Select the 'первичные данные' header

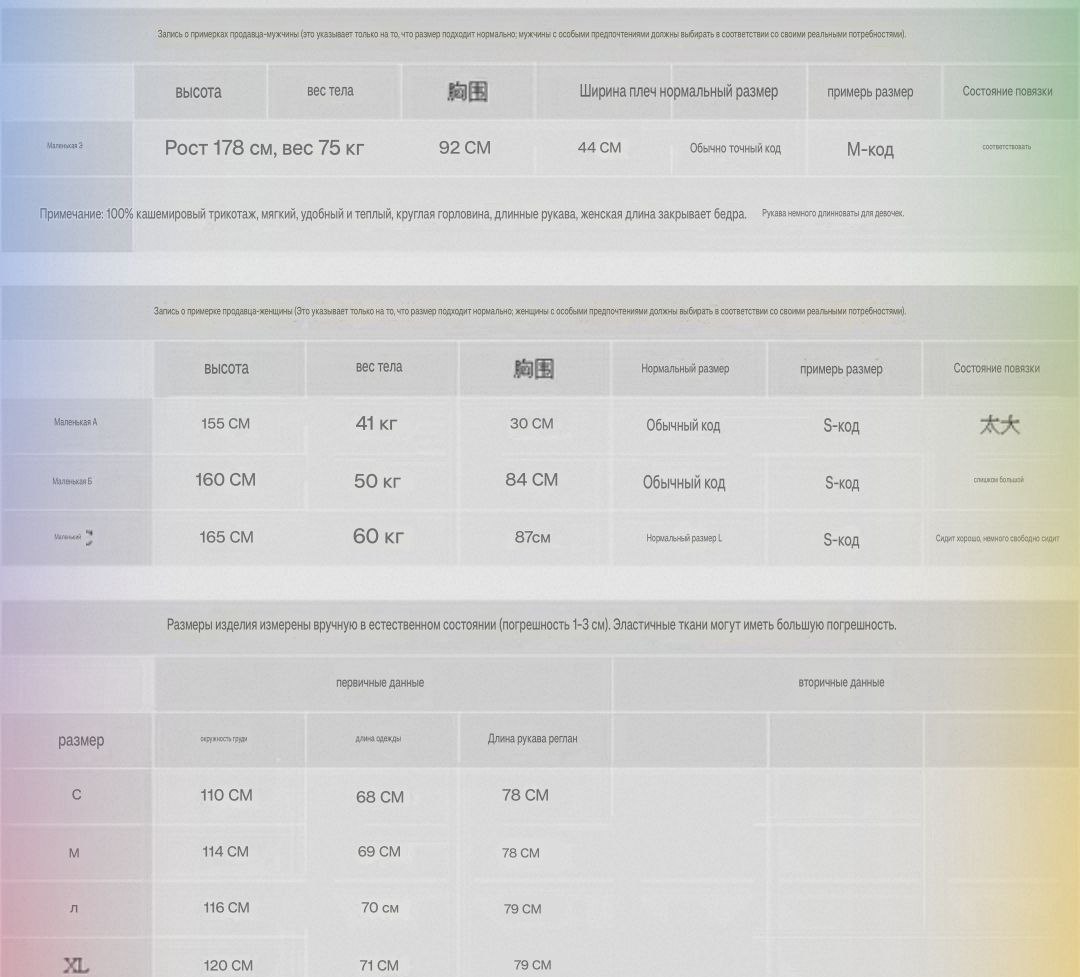pos(380,683)
